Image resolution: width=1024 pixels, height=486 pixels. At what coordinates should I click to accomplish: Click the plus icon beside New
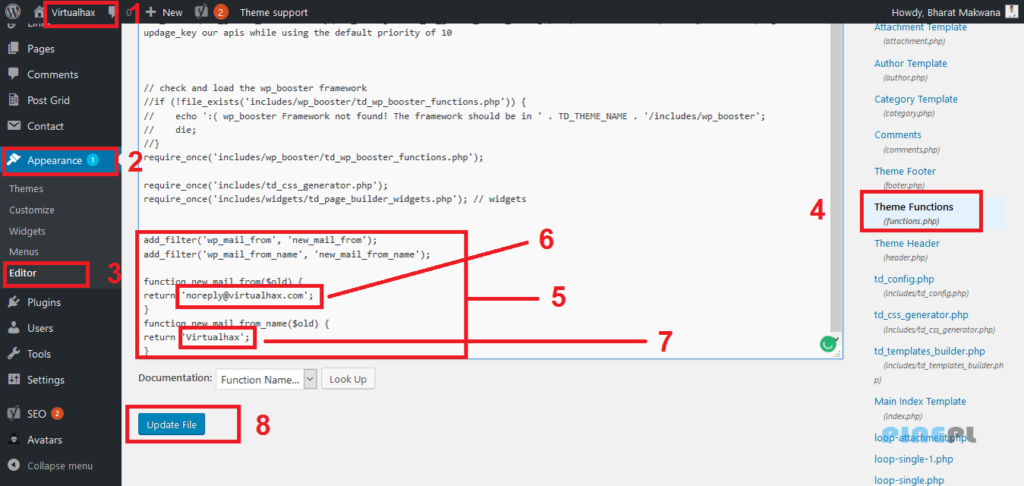(x=151, y=12)
